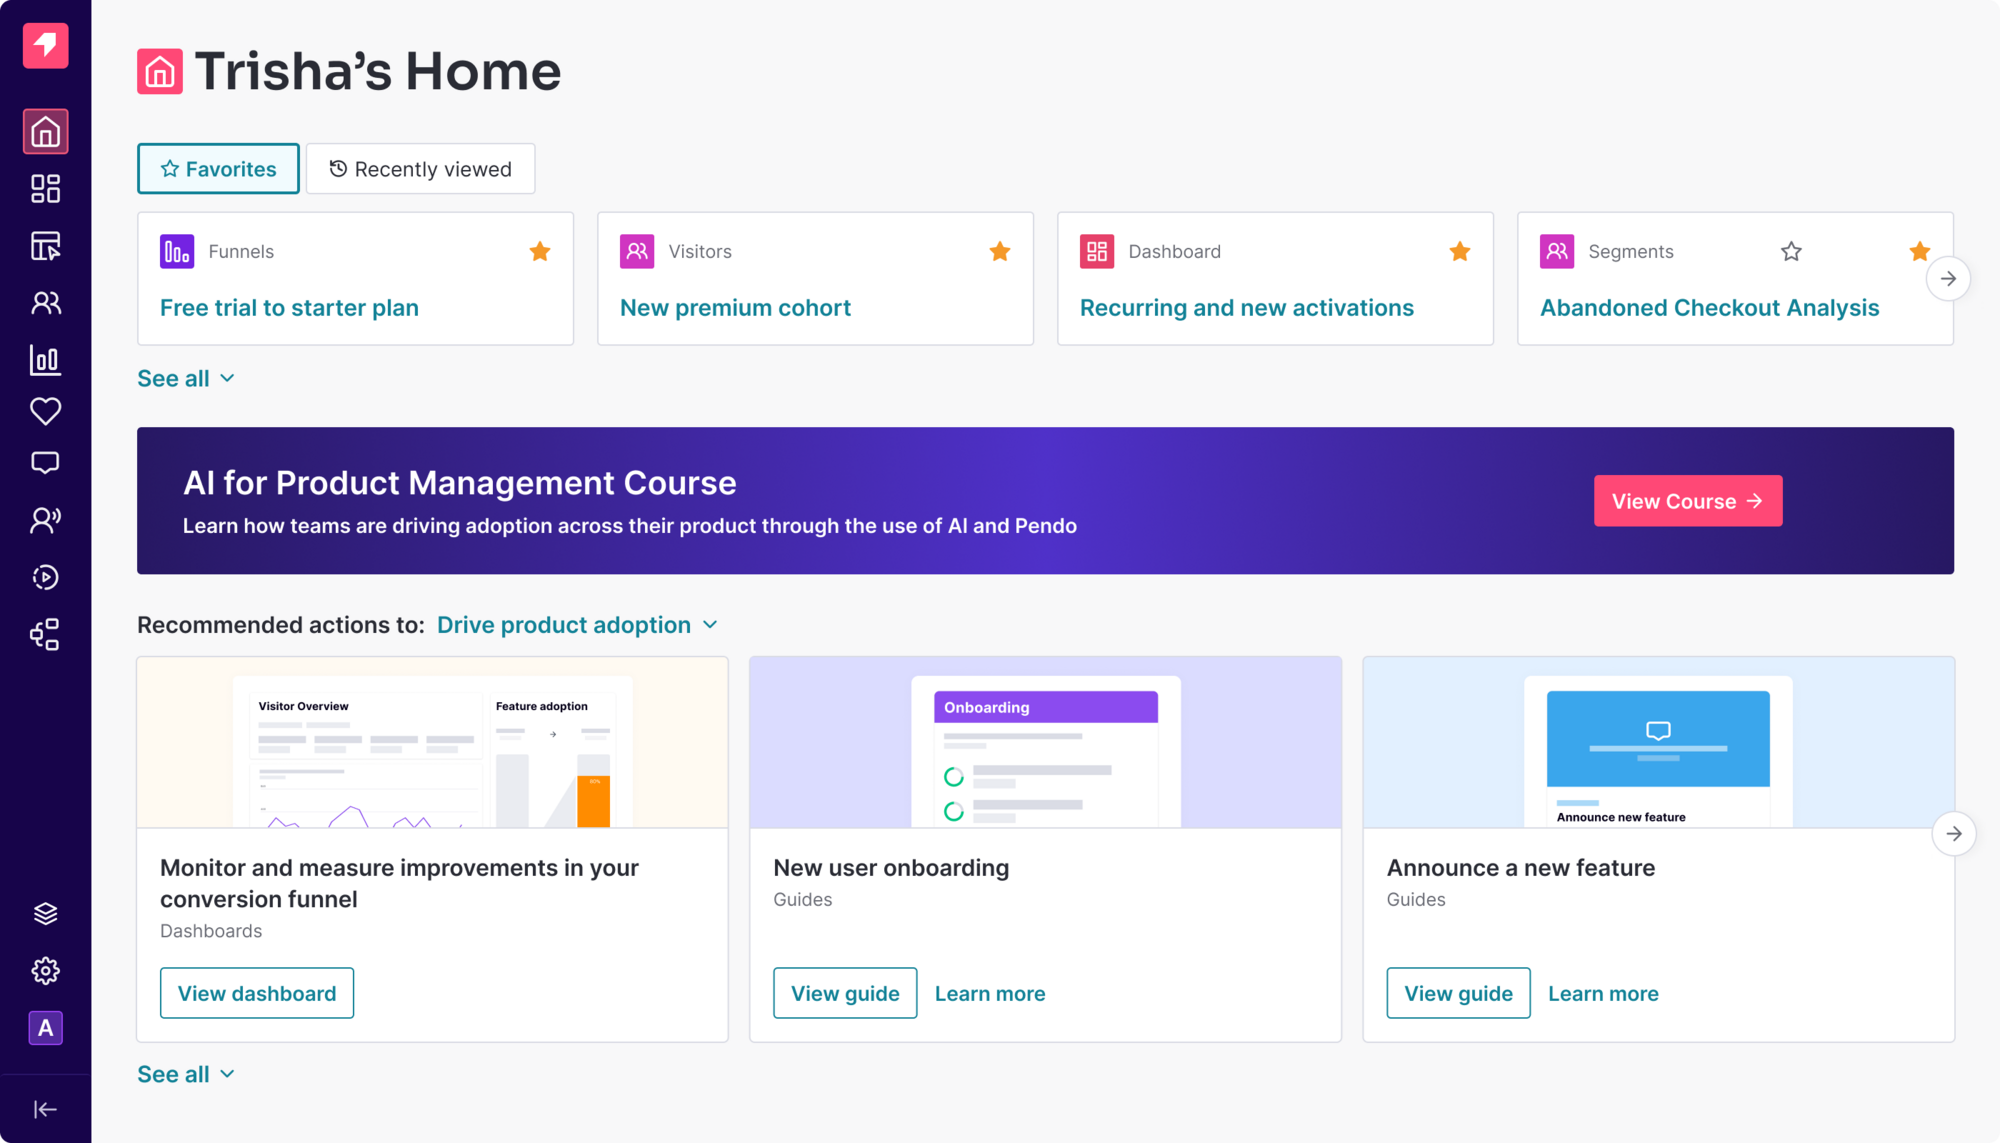Select the Favorites tab
2000x1143 pixels.
click(218, 168)
